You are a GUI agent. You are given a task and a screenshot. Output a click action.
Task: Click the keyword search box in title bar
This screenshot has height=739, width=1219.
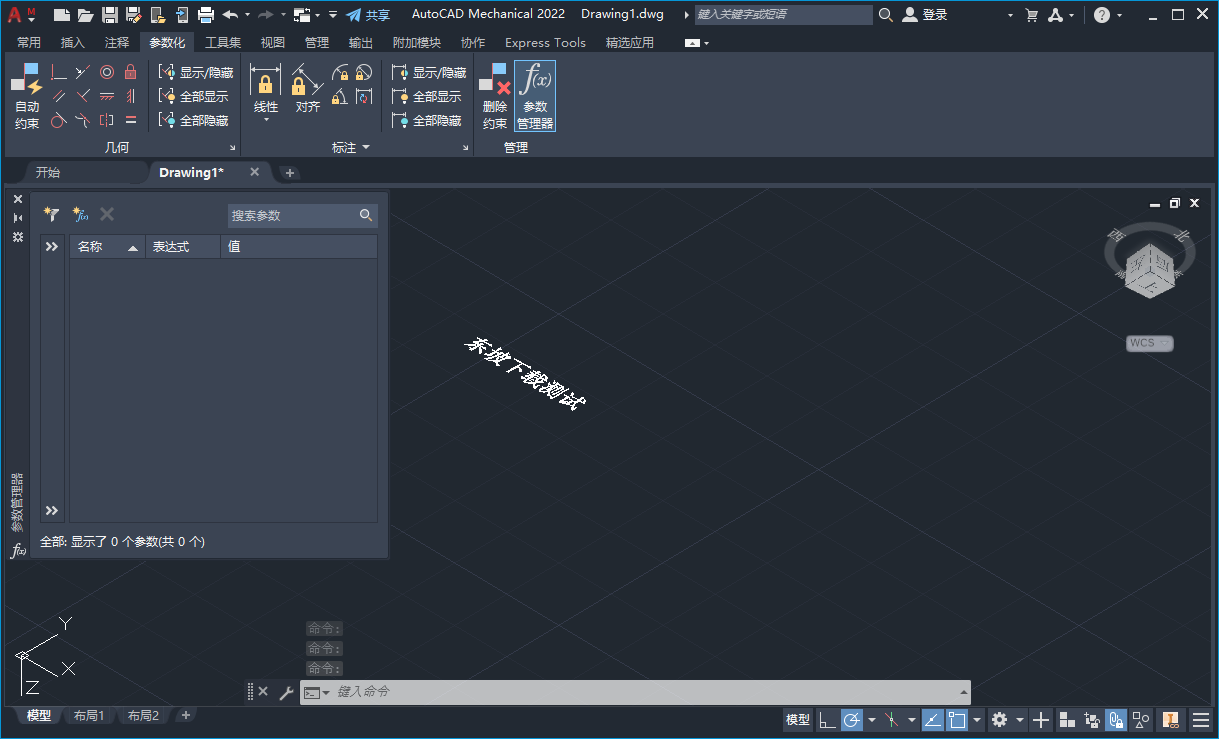pyautogui.click(x=784, y=15)
